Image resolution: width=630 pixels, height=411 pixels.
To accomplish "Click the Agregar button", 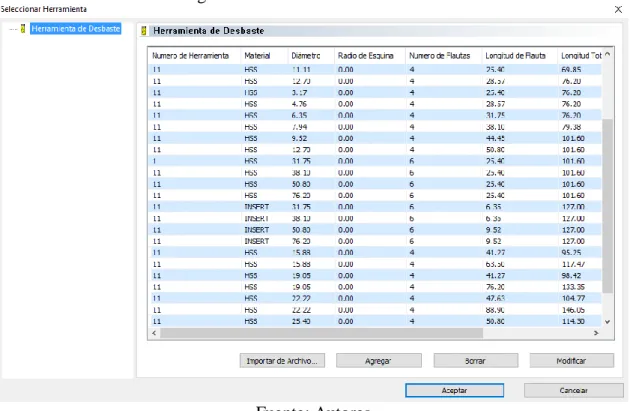I will pyautogui.click(x=378, y=361).
